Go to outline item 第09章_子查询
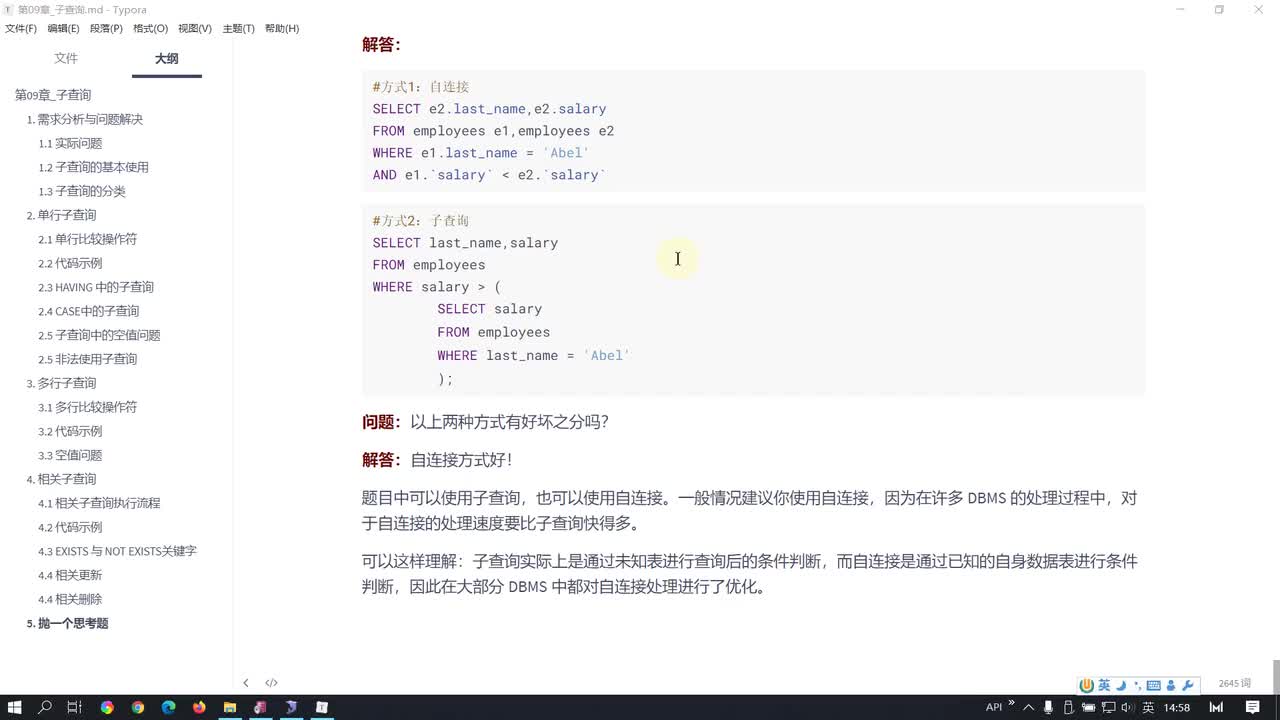Image resolution: width=1280 pixels, height=720 pixels. click(x=53, y=95)
